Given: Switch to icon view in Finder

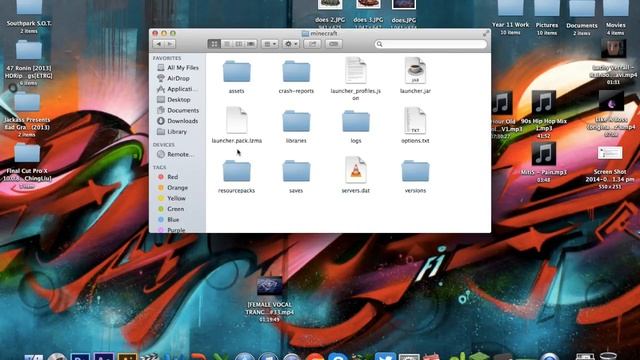Looking at the screenshot, I should point(214,44).
